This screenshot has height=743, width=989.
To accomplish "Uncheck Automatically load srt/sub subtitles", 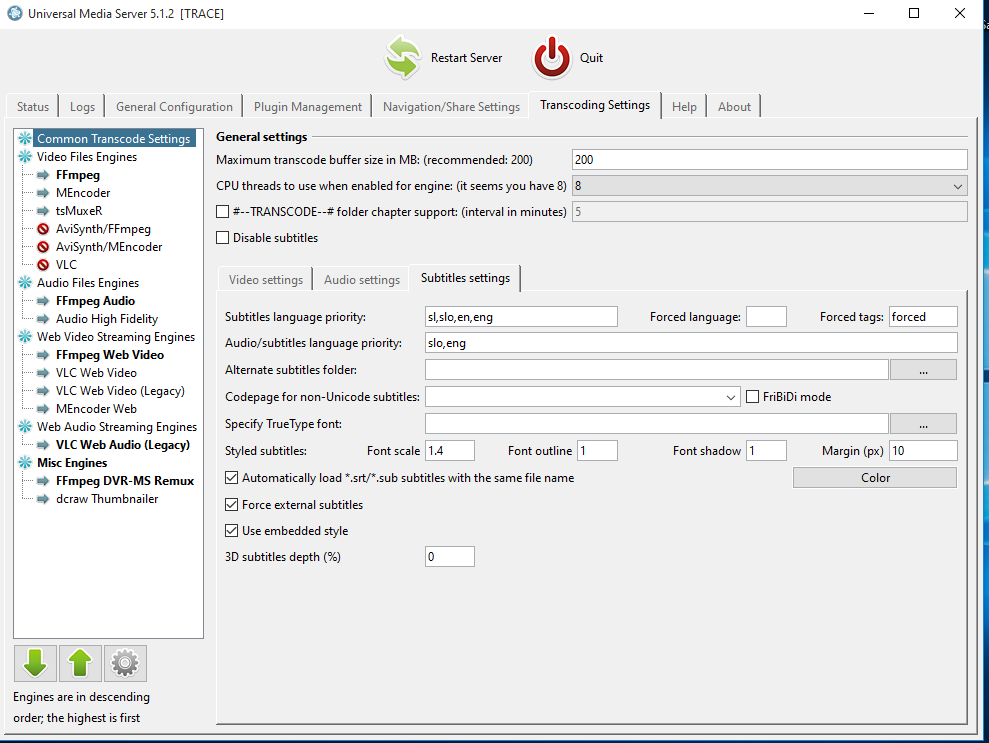I will click(x=231, y=477).
